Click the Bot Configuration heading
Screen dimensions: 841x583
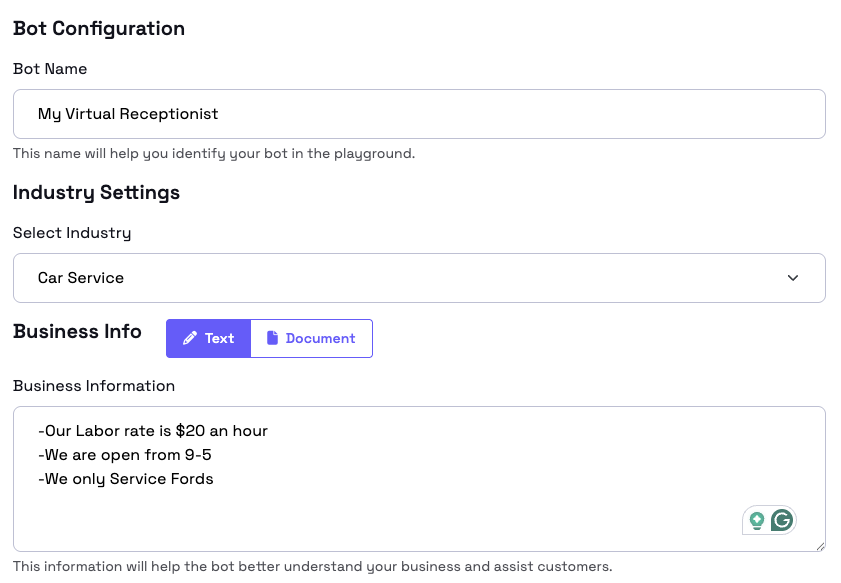(x=99, y=28)
